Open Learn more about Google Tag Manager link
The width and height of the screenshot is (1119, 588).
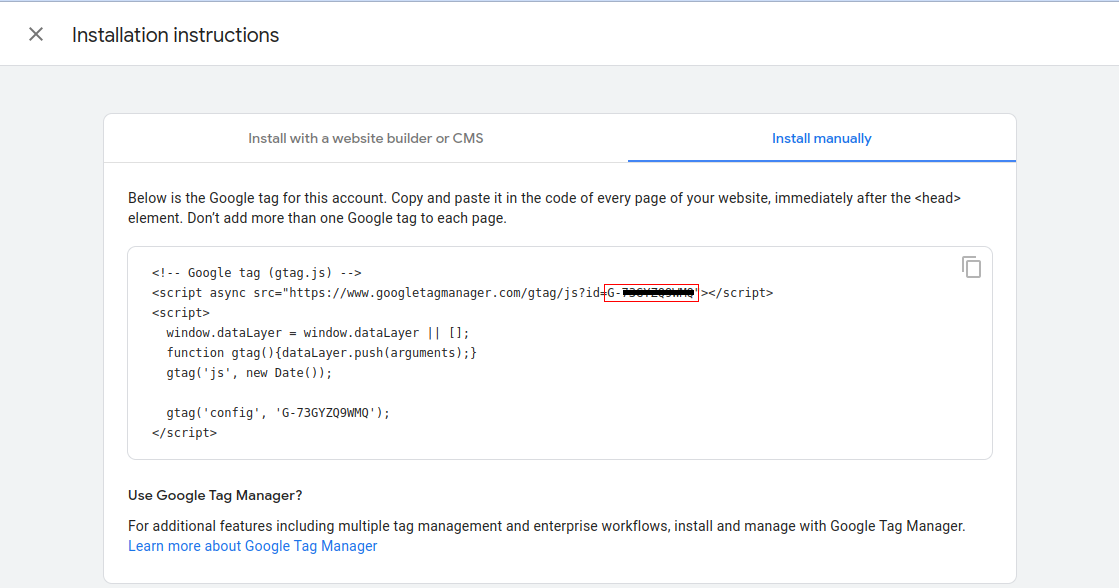[x=252, y=546]
